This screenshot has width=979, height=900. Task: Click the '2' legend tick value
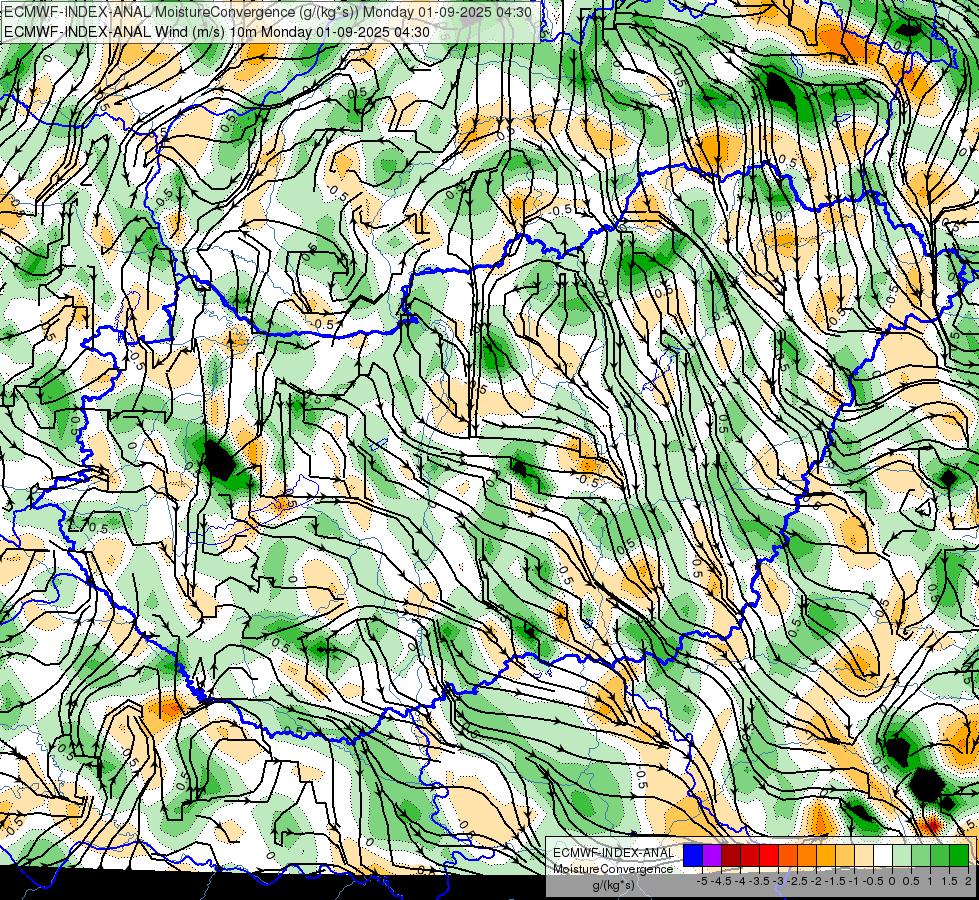click(968, 881)
